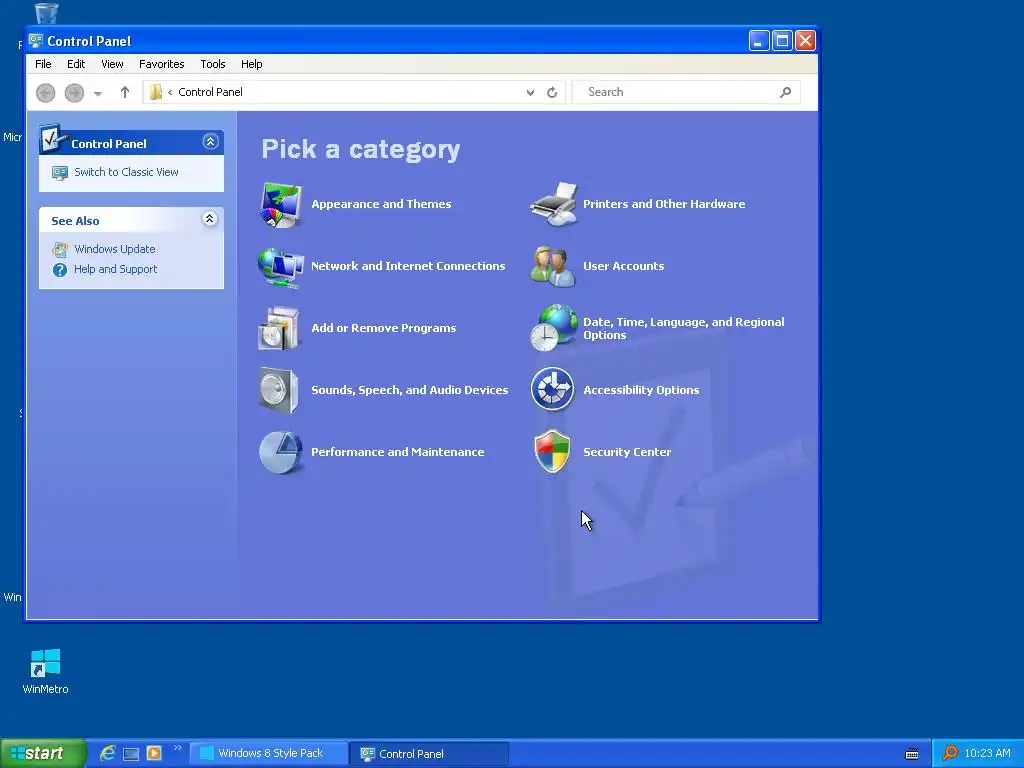
Task: Click the Show Desktop Quick Launch icon
Action: click(131, 754)
